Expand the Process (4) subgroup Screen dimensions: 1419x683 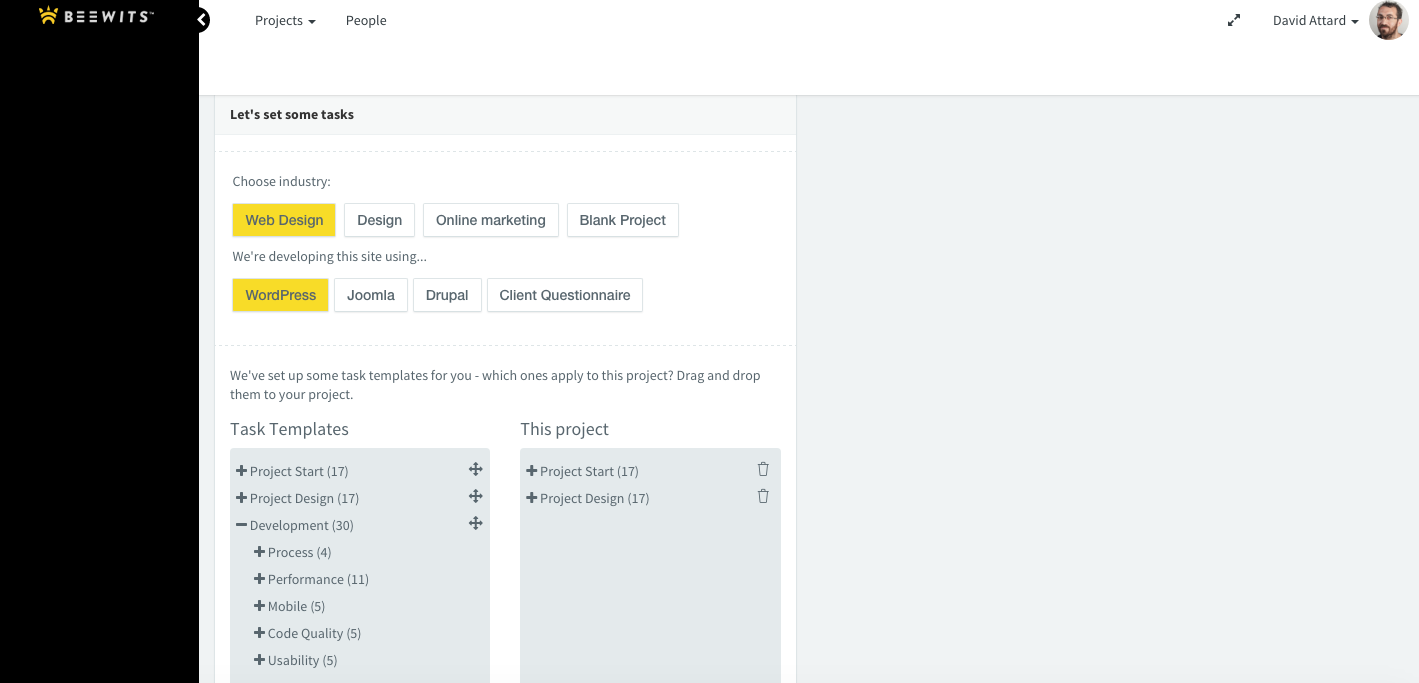click(x=259, y=552)
